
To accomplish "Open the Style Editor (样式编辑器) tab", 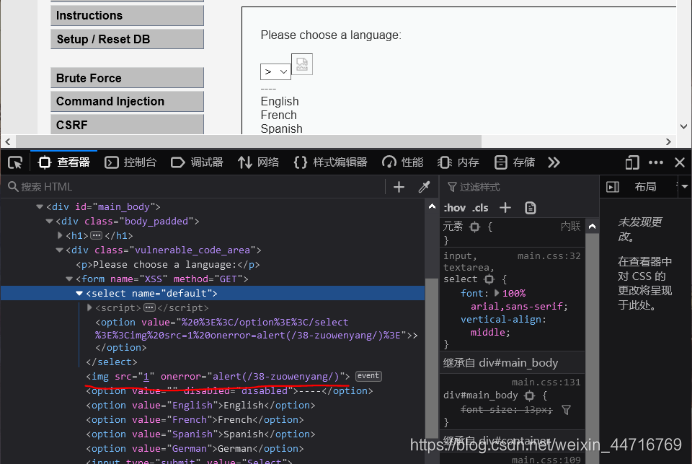I will point(330,162).
